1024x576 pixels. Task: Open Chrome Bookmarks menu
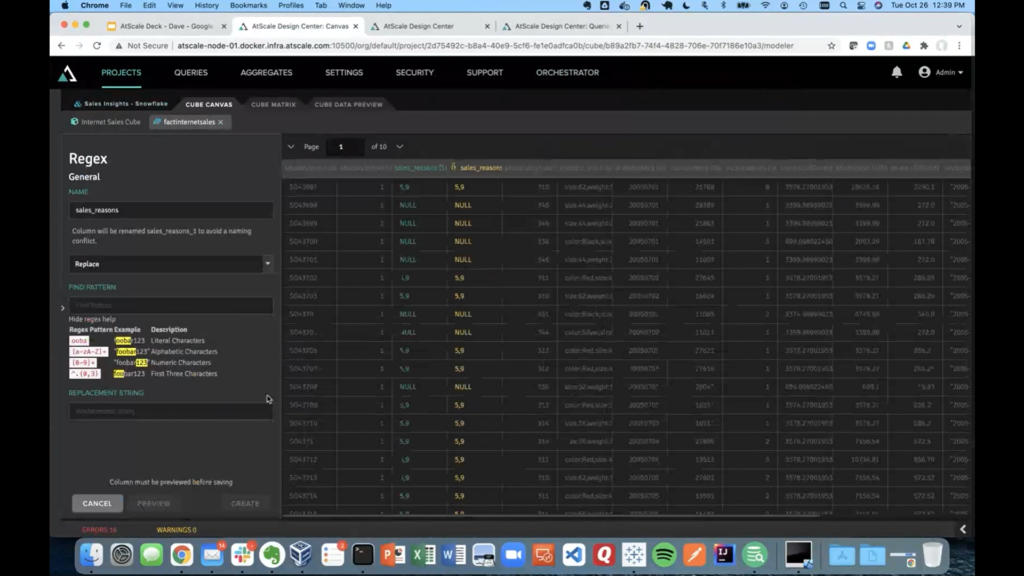point(248,5)
